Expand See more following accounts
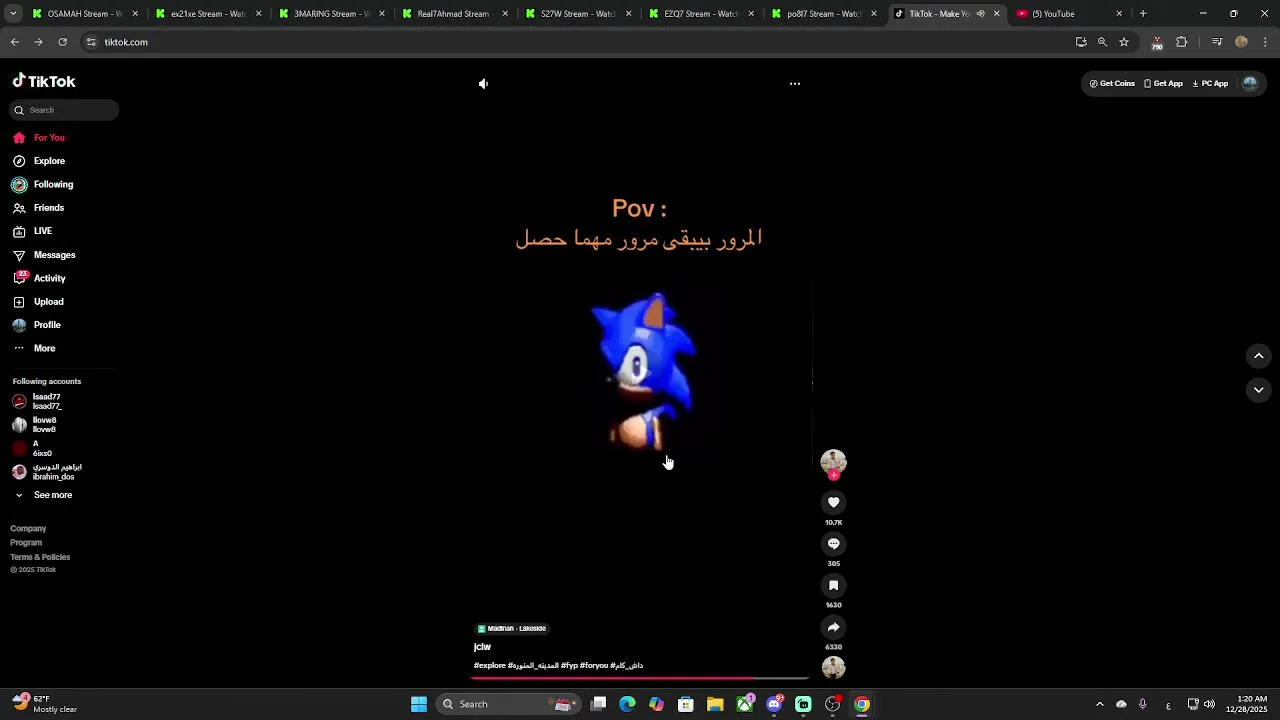Screen dimensions: 1280x720 43,495
